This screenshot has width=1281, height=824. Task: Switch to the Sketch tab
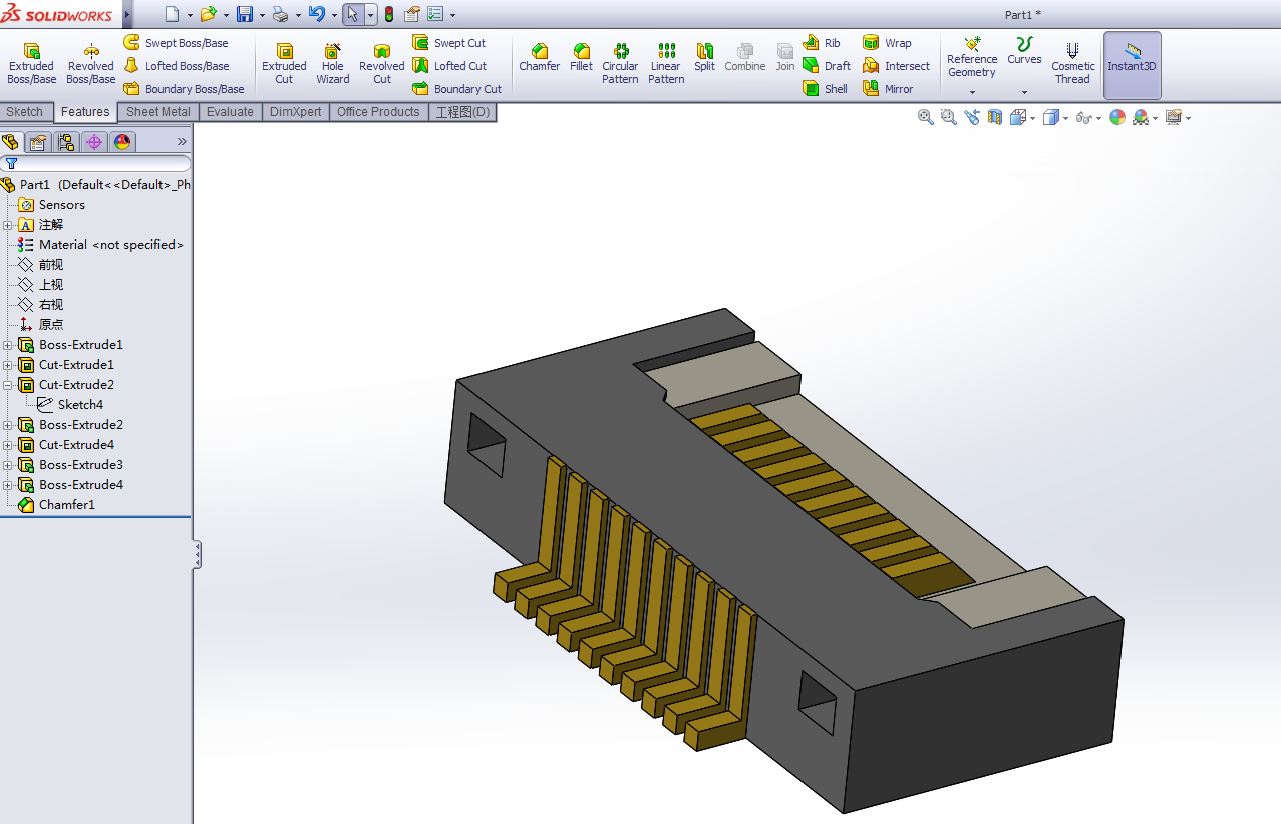coord(25,112)
